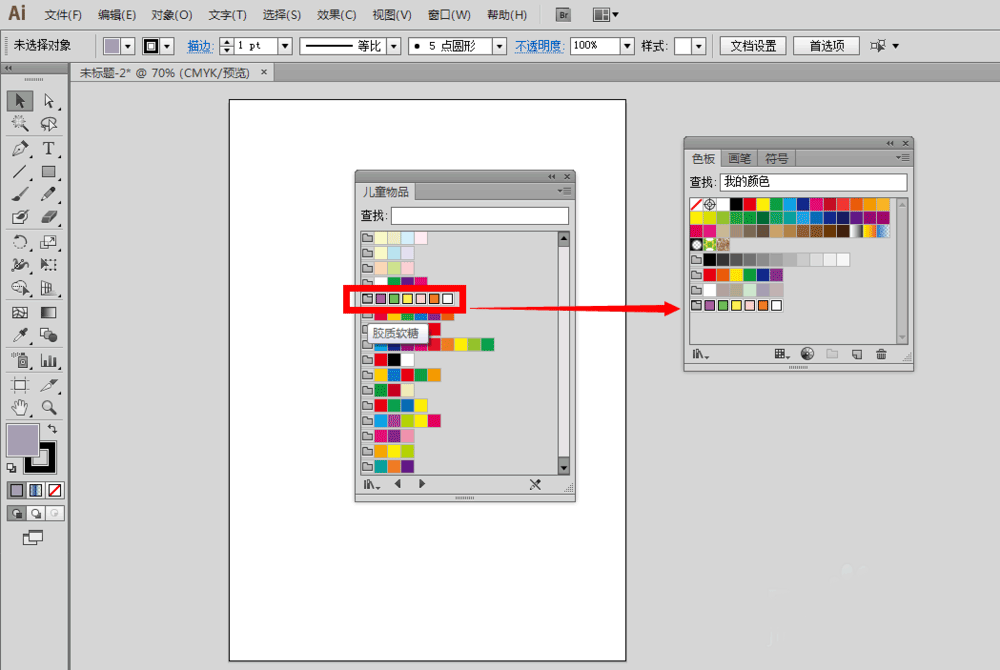Switch to the 符号 tab
Image resolution: width=1000 pixels, height=670 pixels.
[776, 158]
